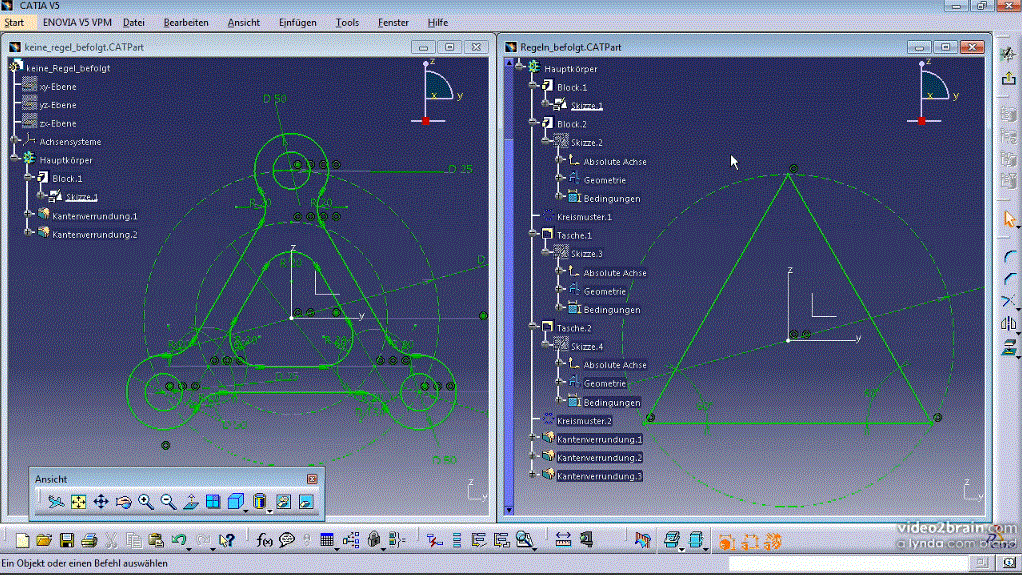This screenshot has width=1022, height=575.
Task: Click the lock icon in bottom toolbar
Action: click(374, 540)
